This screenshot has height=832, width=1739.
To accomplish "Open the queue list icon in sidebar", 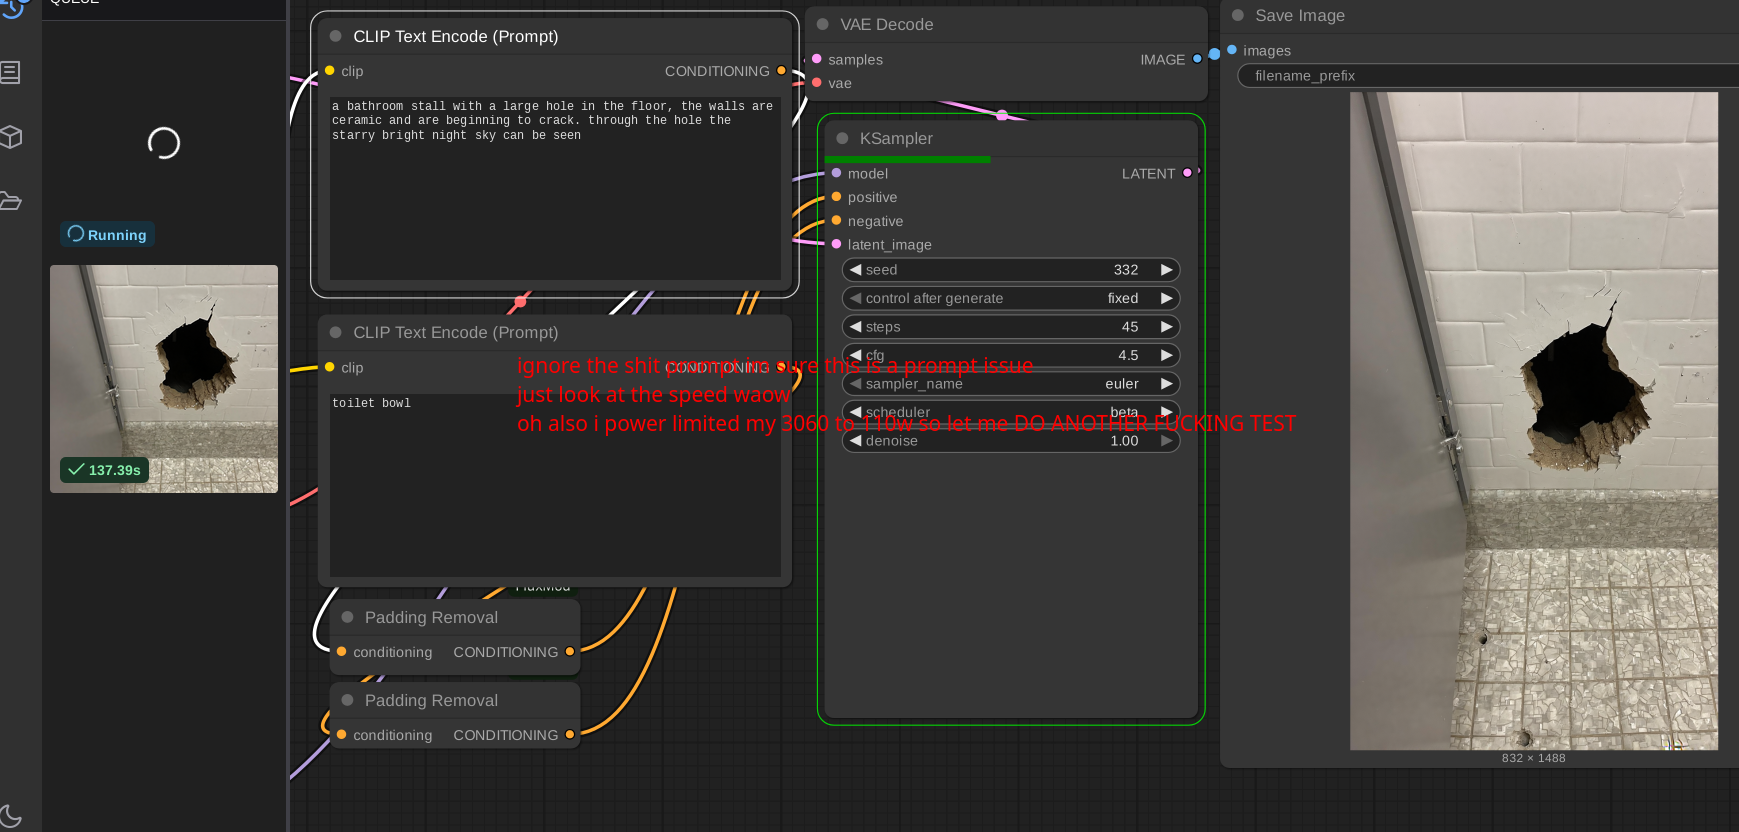I will (x=11, y=72).
